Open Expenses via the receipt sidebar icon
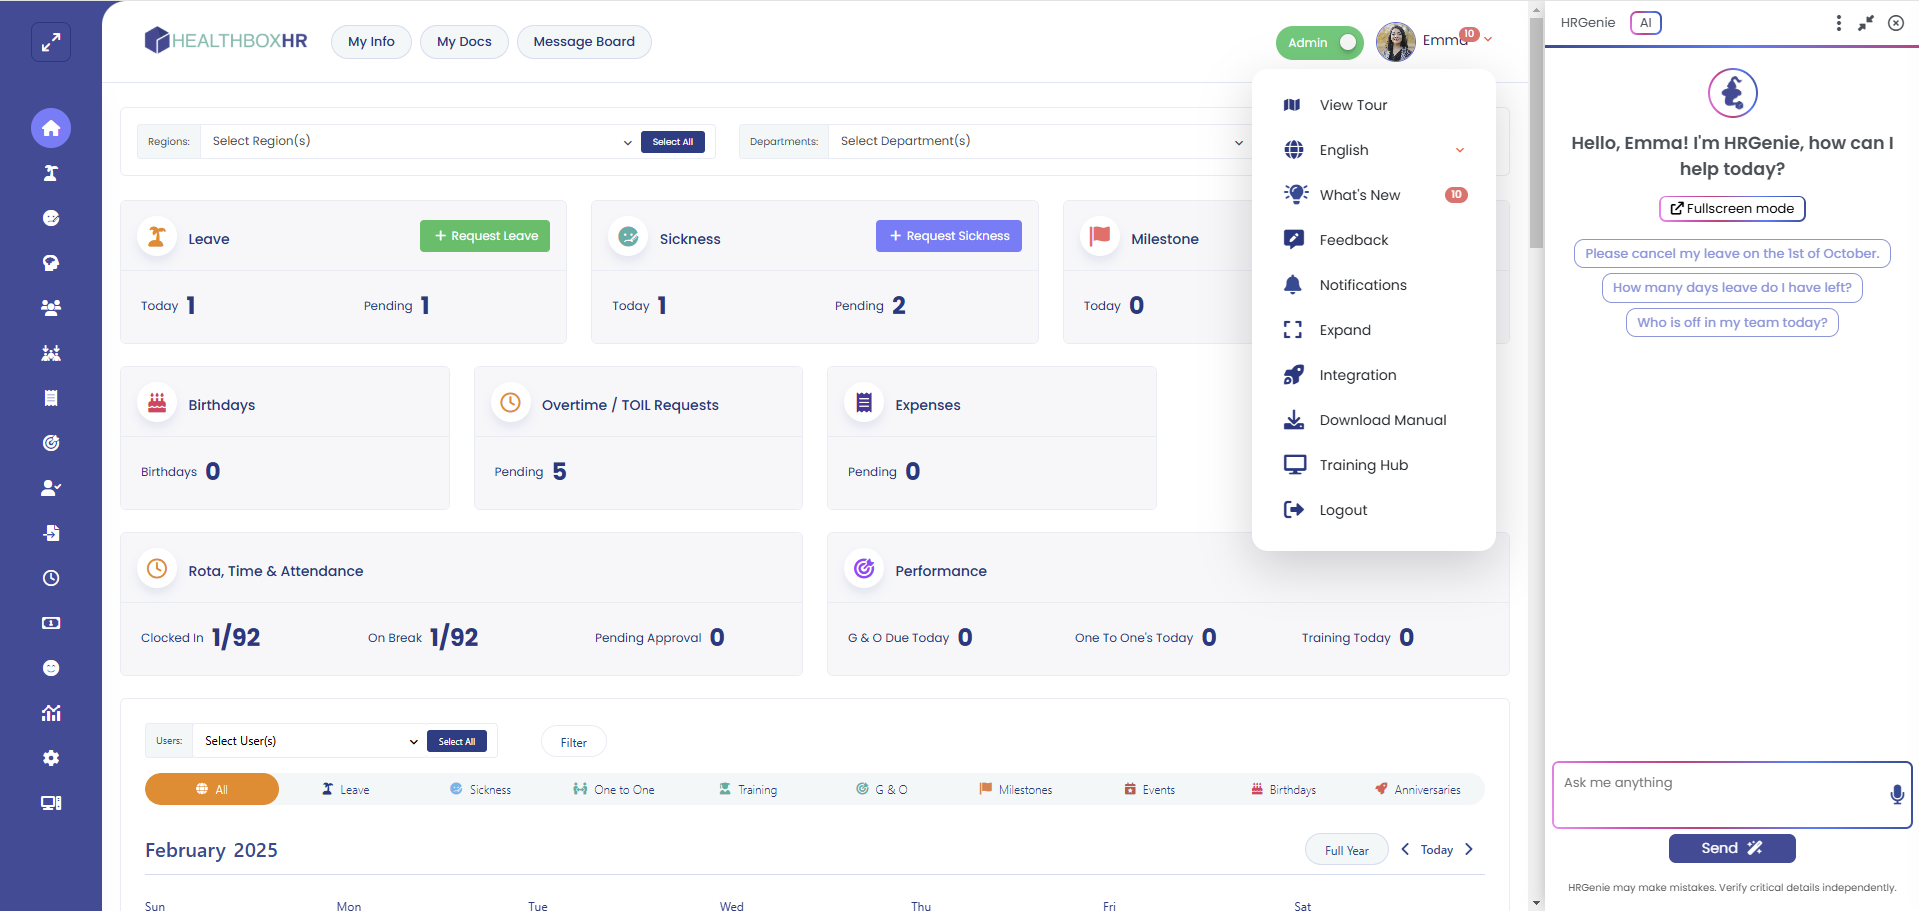Screen dimensions: 1919x911 (51, 397)
